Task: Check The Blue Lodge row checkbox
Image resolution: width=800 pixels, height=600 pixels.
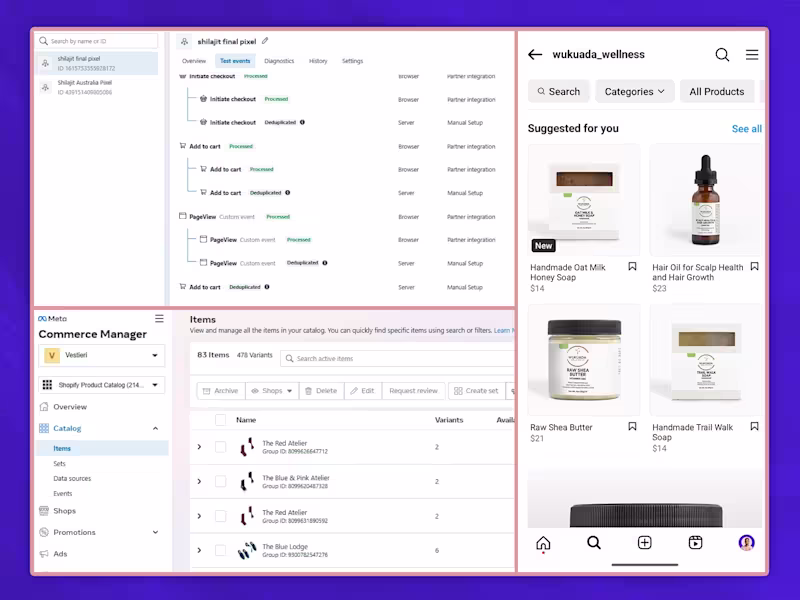Action: coord(220,551)
